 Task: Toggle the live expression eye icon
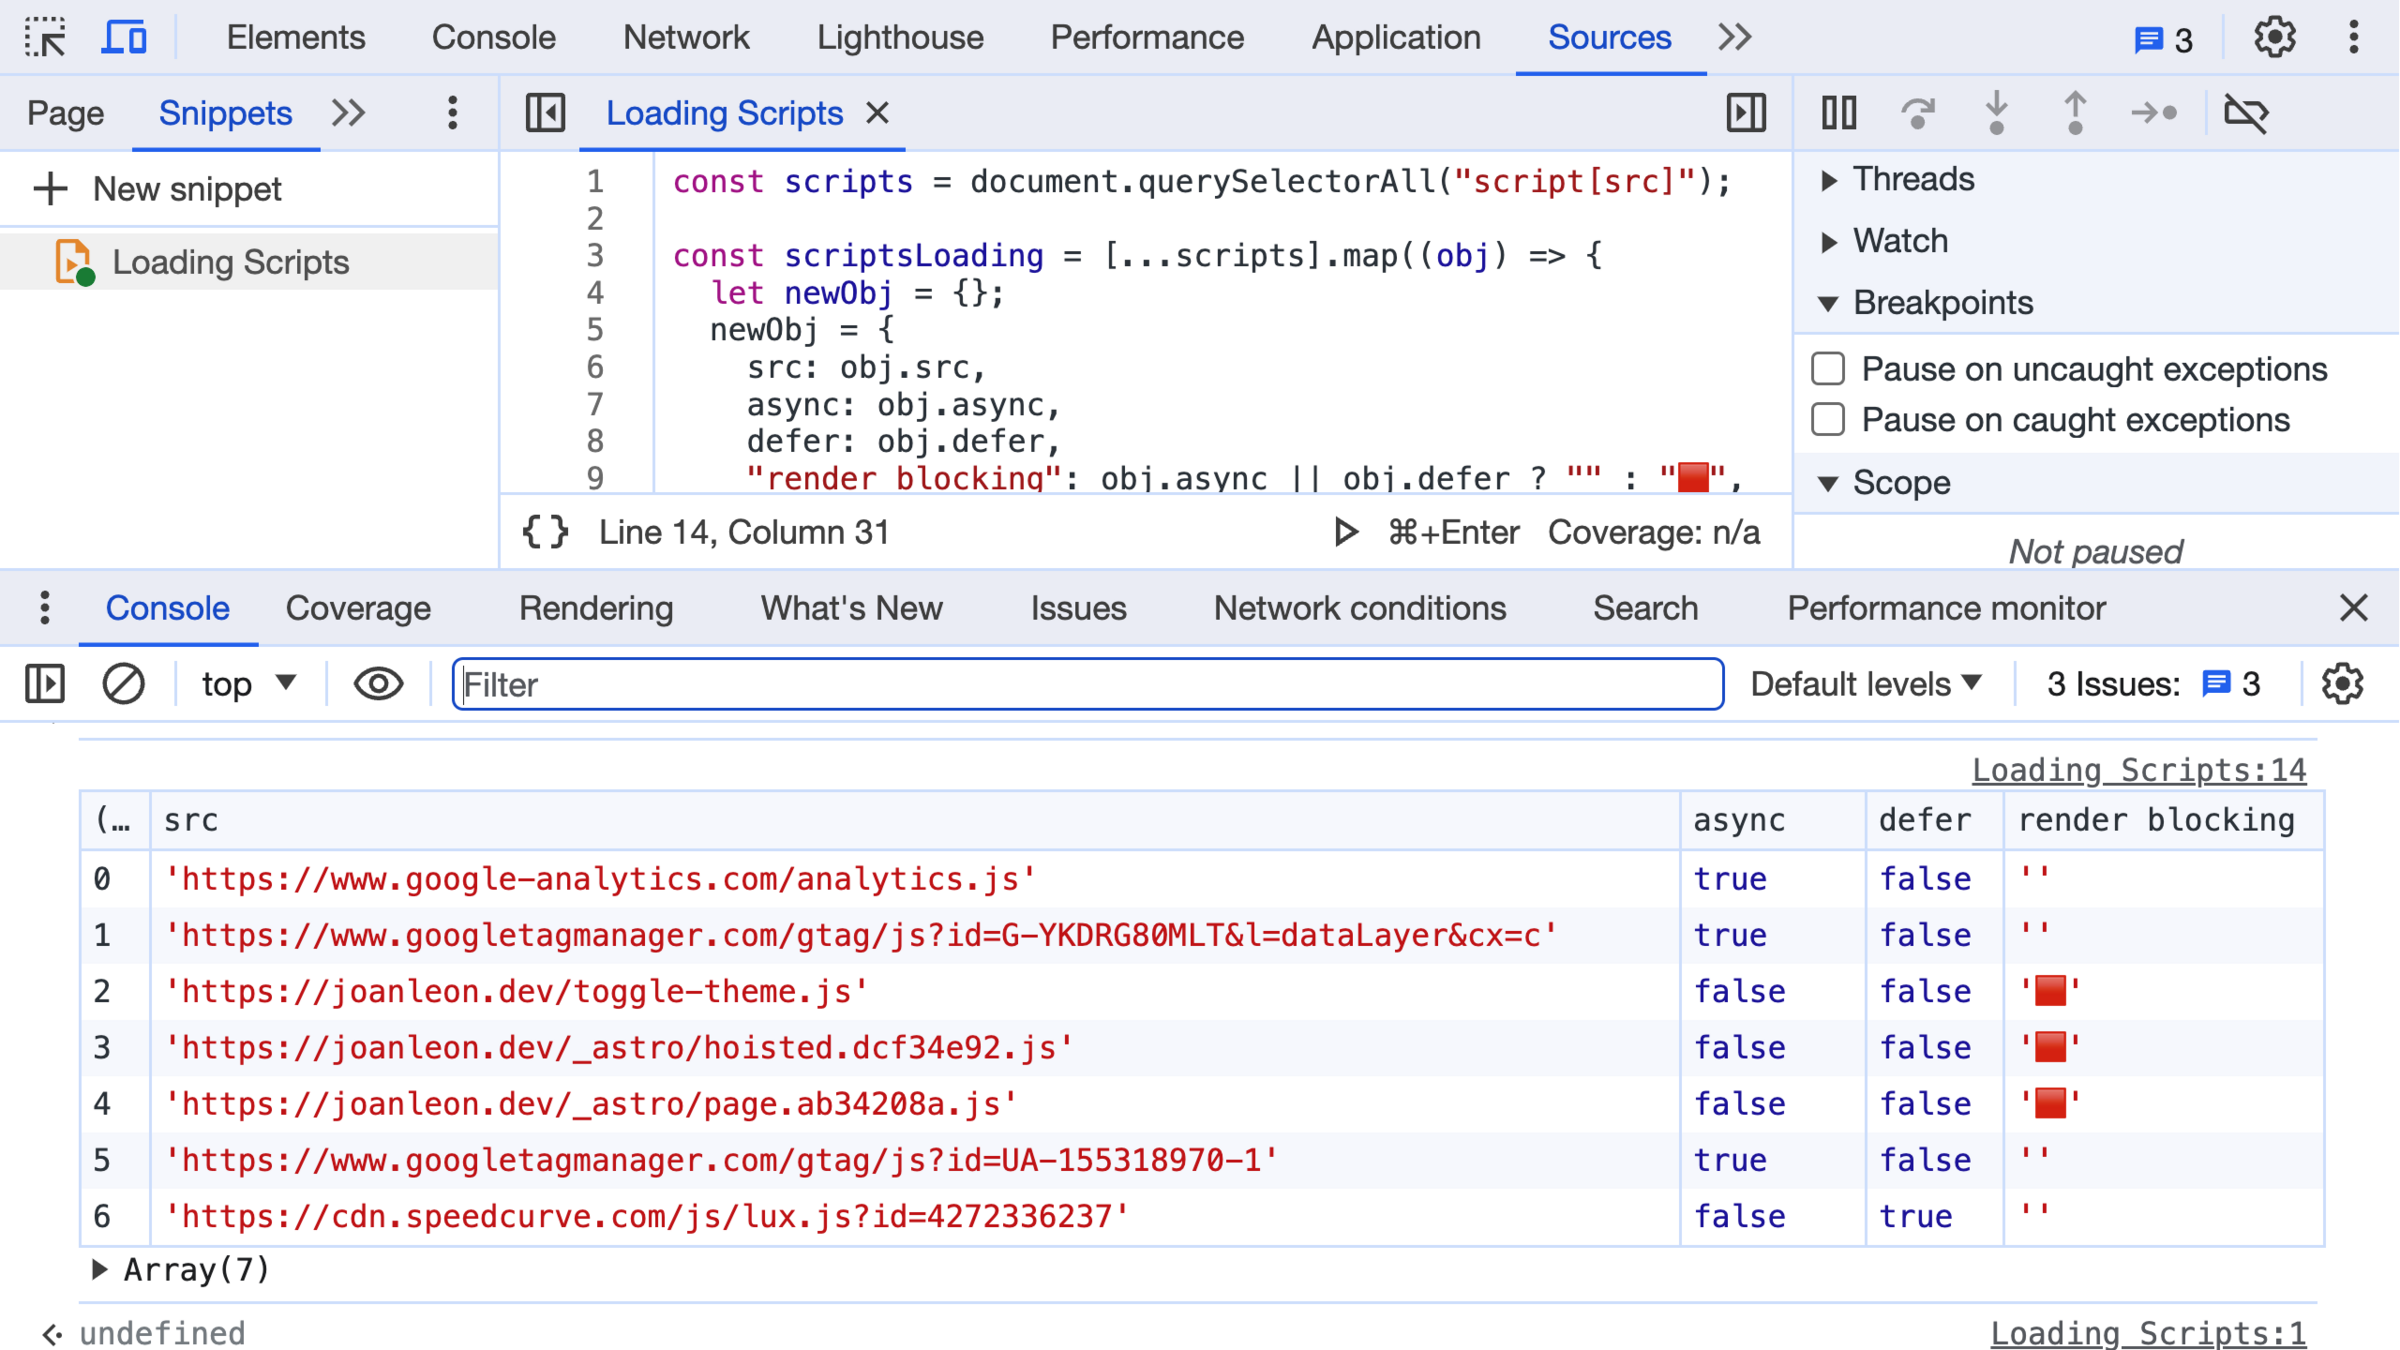378,685
